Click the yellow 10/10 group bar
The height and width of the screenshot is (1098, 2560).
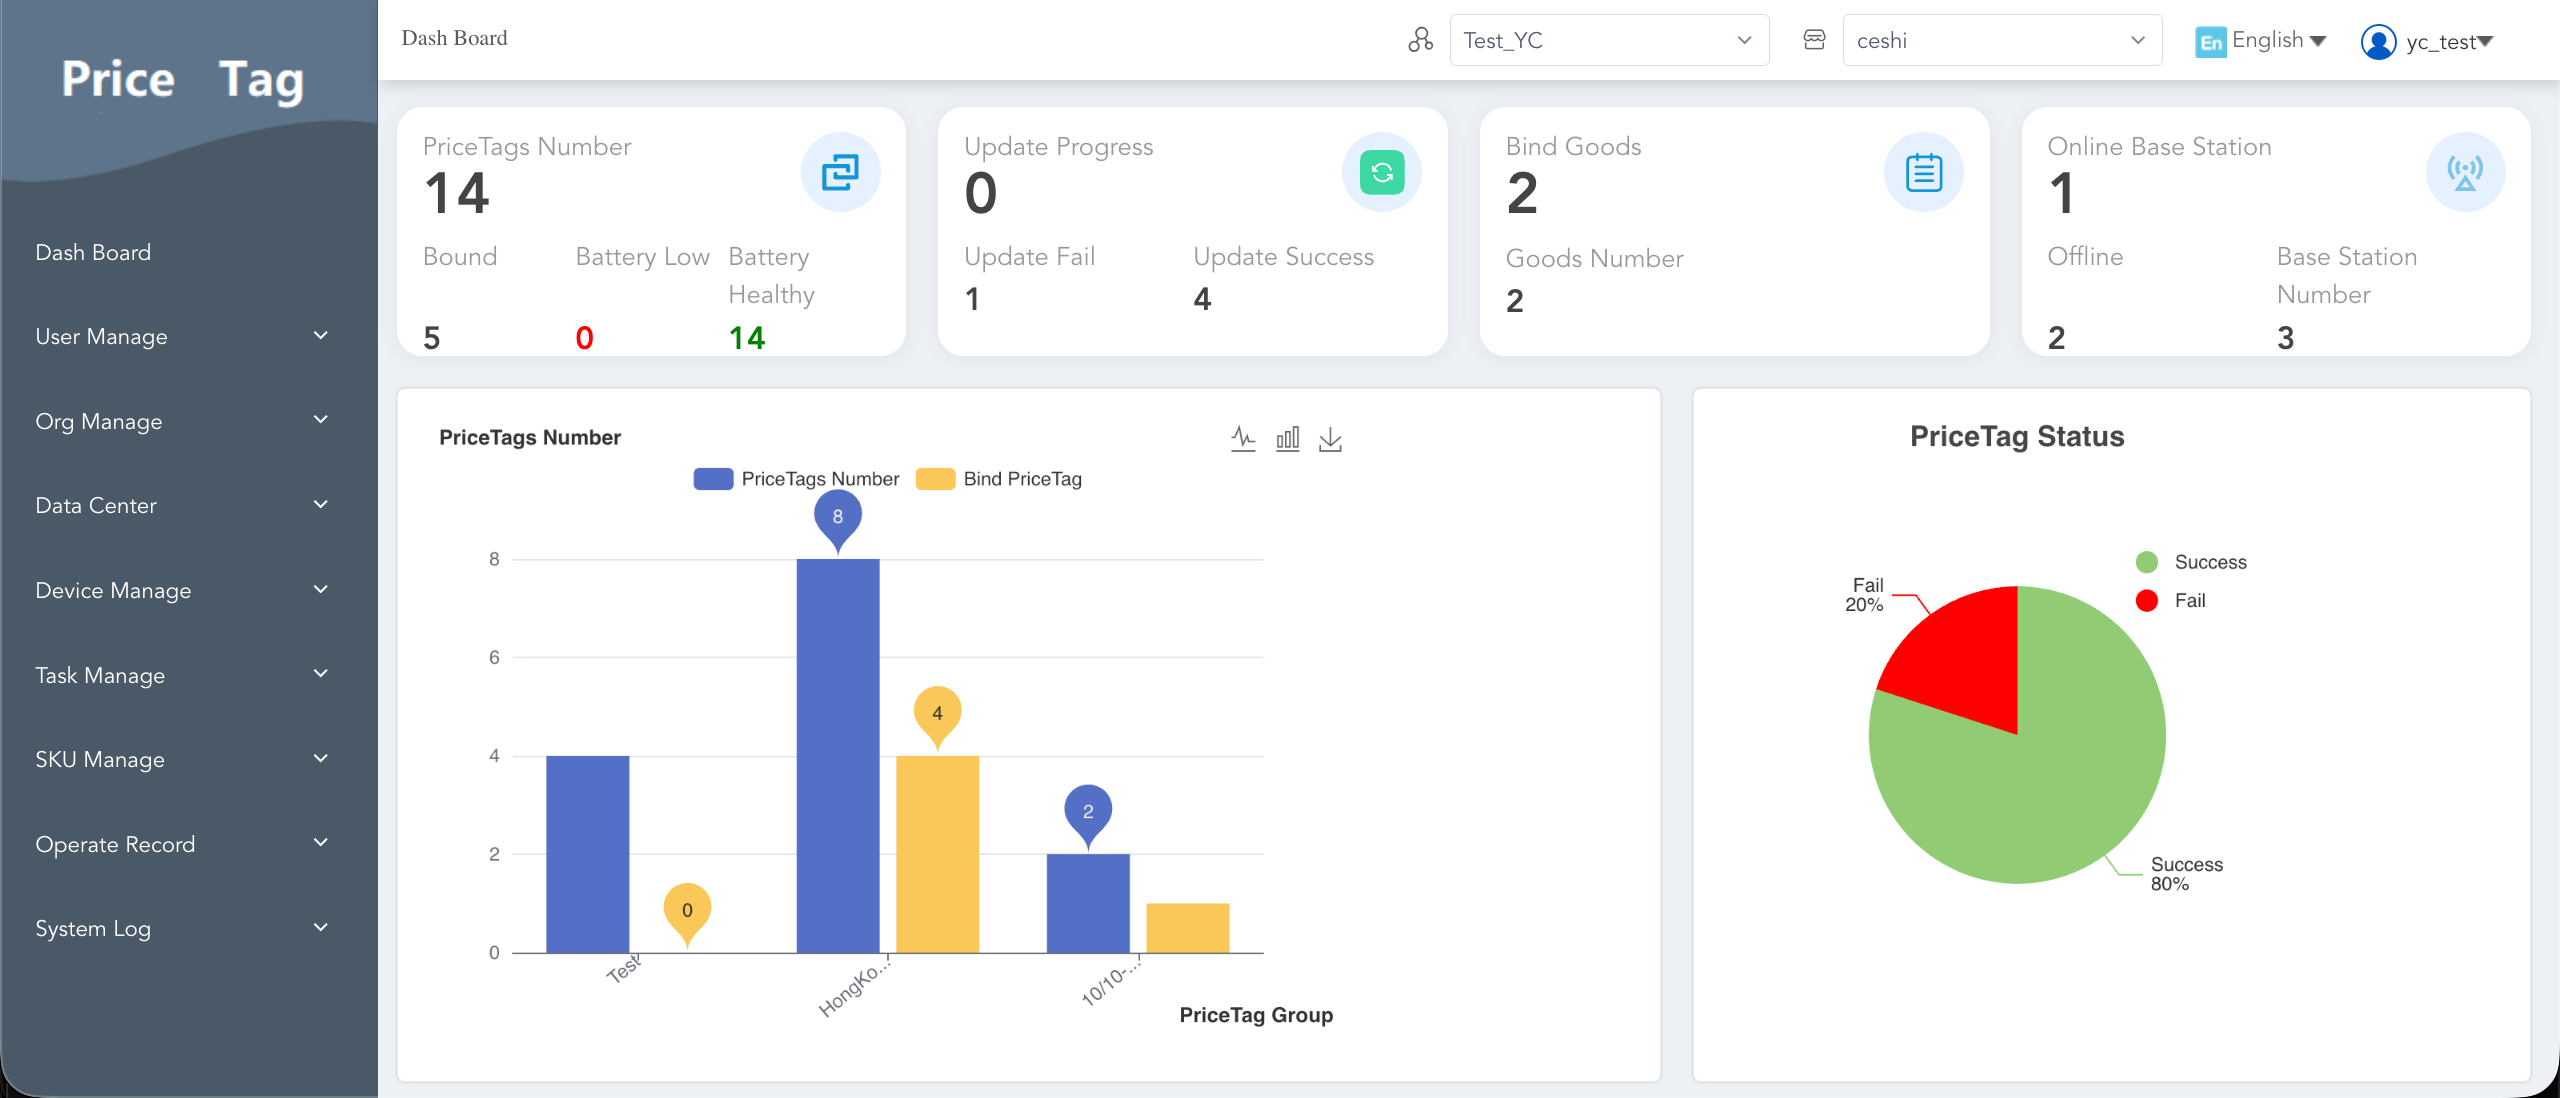1188,928
